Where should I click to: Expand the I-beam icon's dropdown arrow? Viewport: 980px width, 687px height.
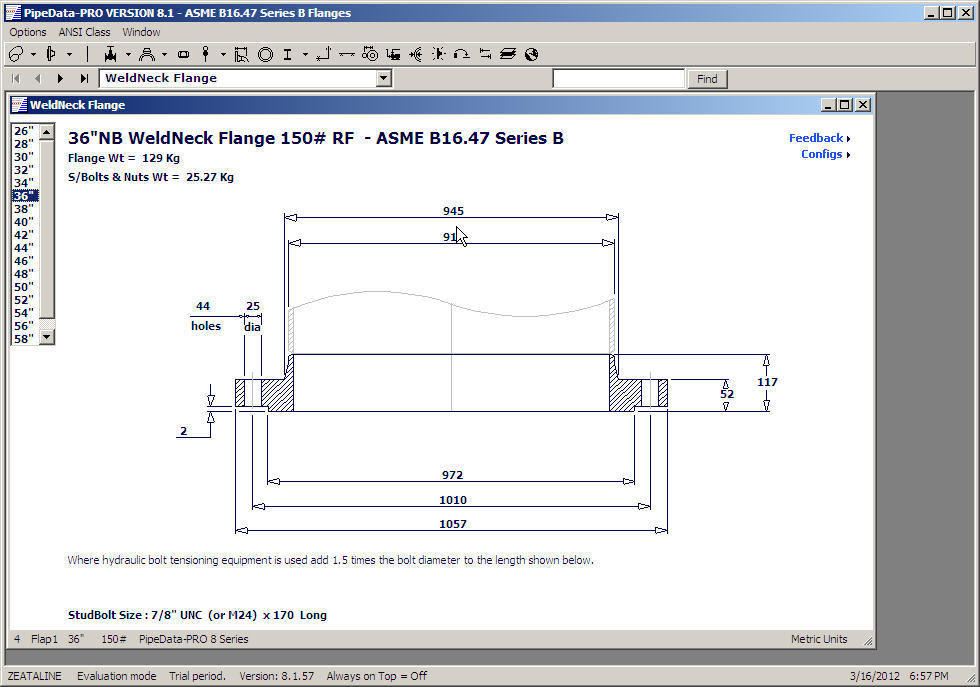[x=305, y=54]
